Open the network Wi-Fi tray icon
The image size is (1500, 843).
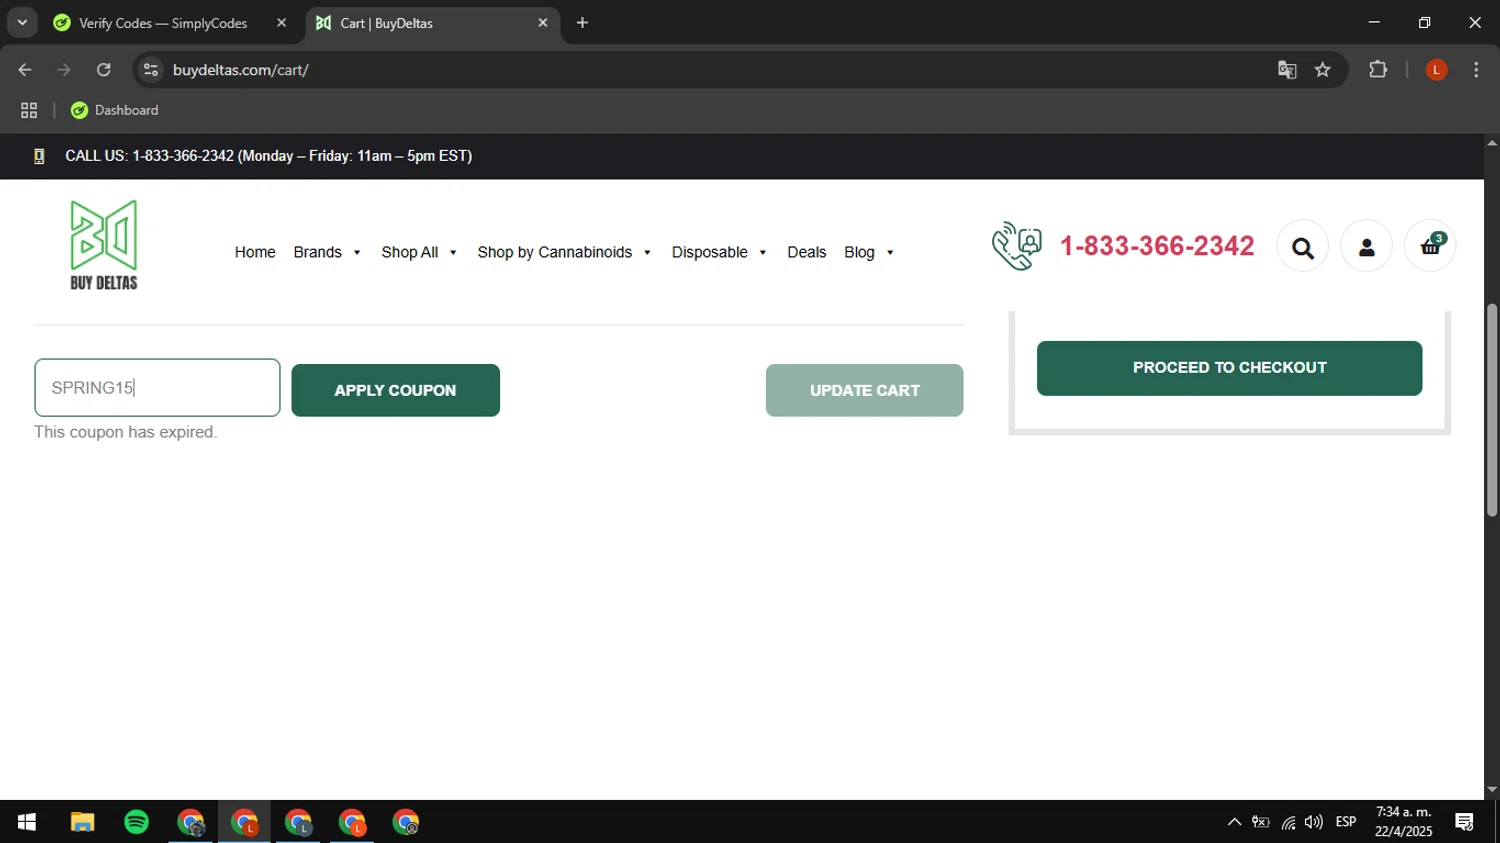(1288, 822)
